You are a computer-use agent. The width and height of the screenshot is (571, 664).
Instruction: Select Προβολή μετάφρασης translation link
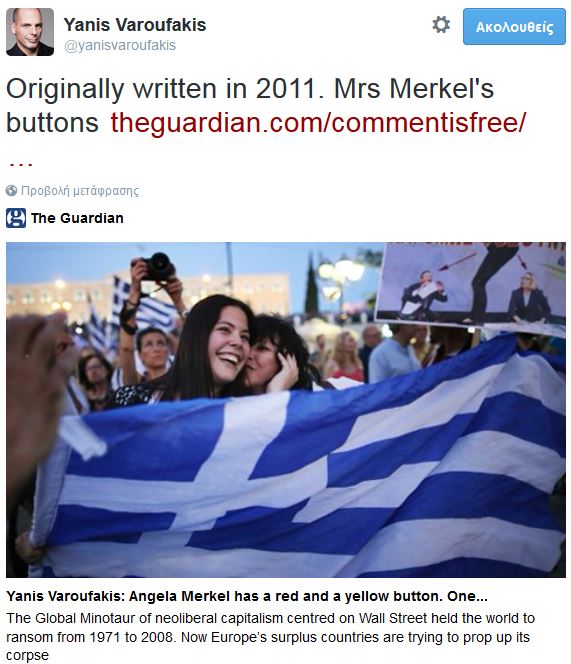point(80,191)
